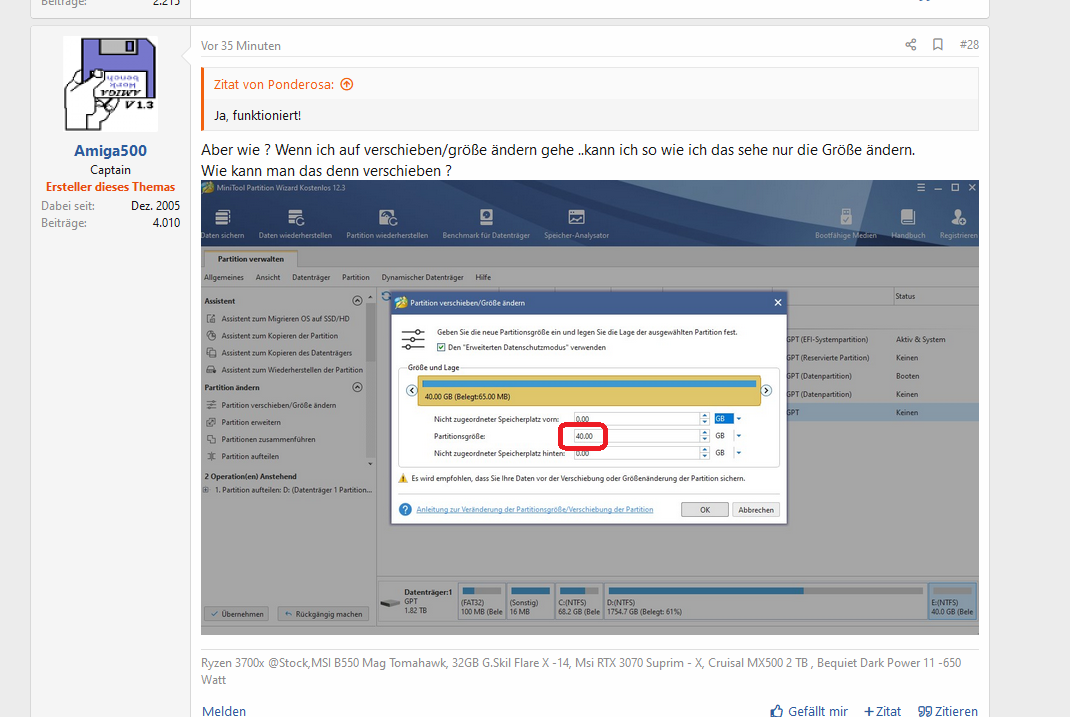Click the Amiga500 avatar image
The width and height of the screenshot is (1070, 717).
(x=111, y=85)
